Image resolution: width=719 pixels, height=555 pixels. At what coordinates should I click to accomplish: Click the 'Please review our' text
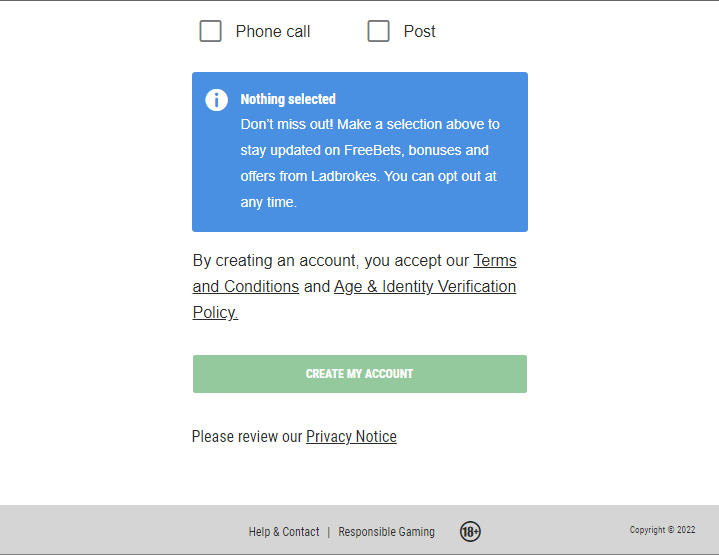(x=247, y=437)
